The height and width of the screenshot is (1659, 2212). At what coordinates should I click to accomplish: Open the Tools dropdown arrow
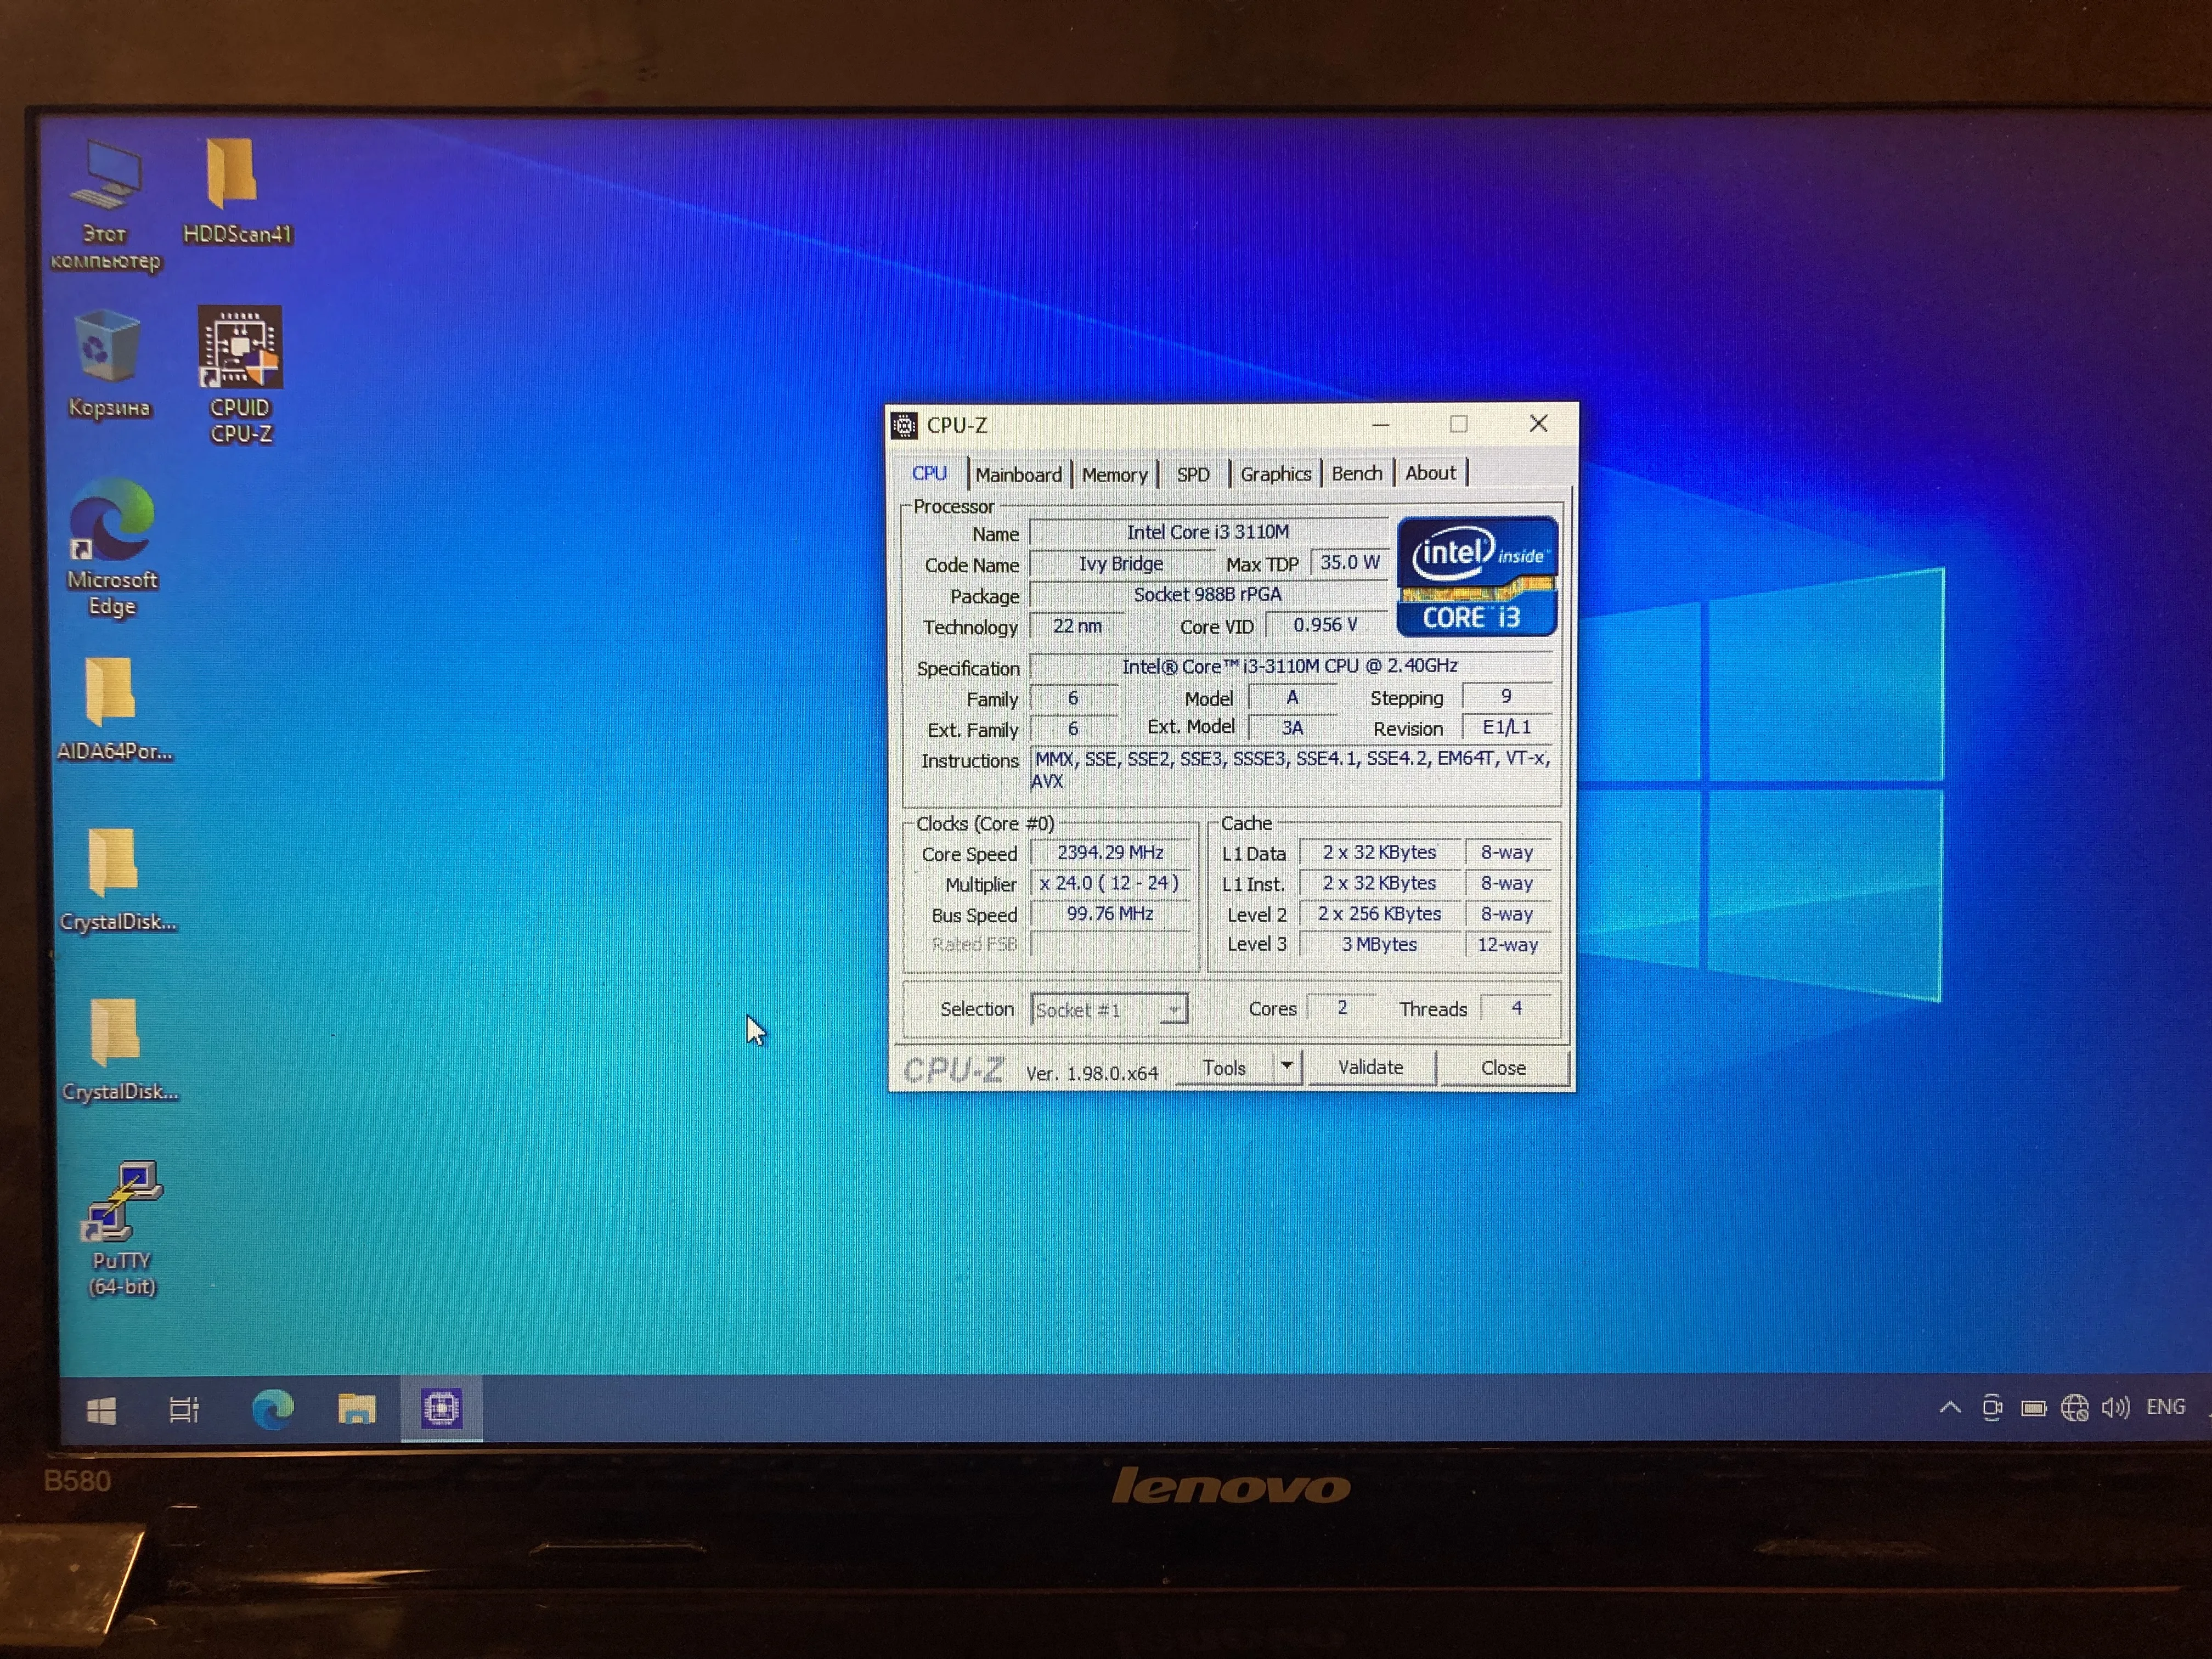point(1287,1067)
